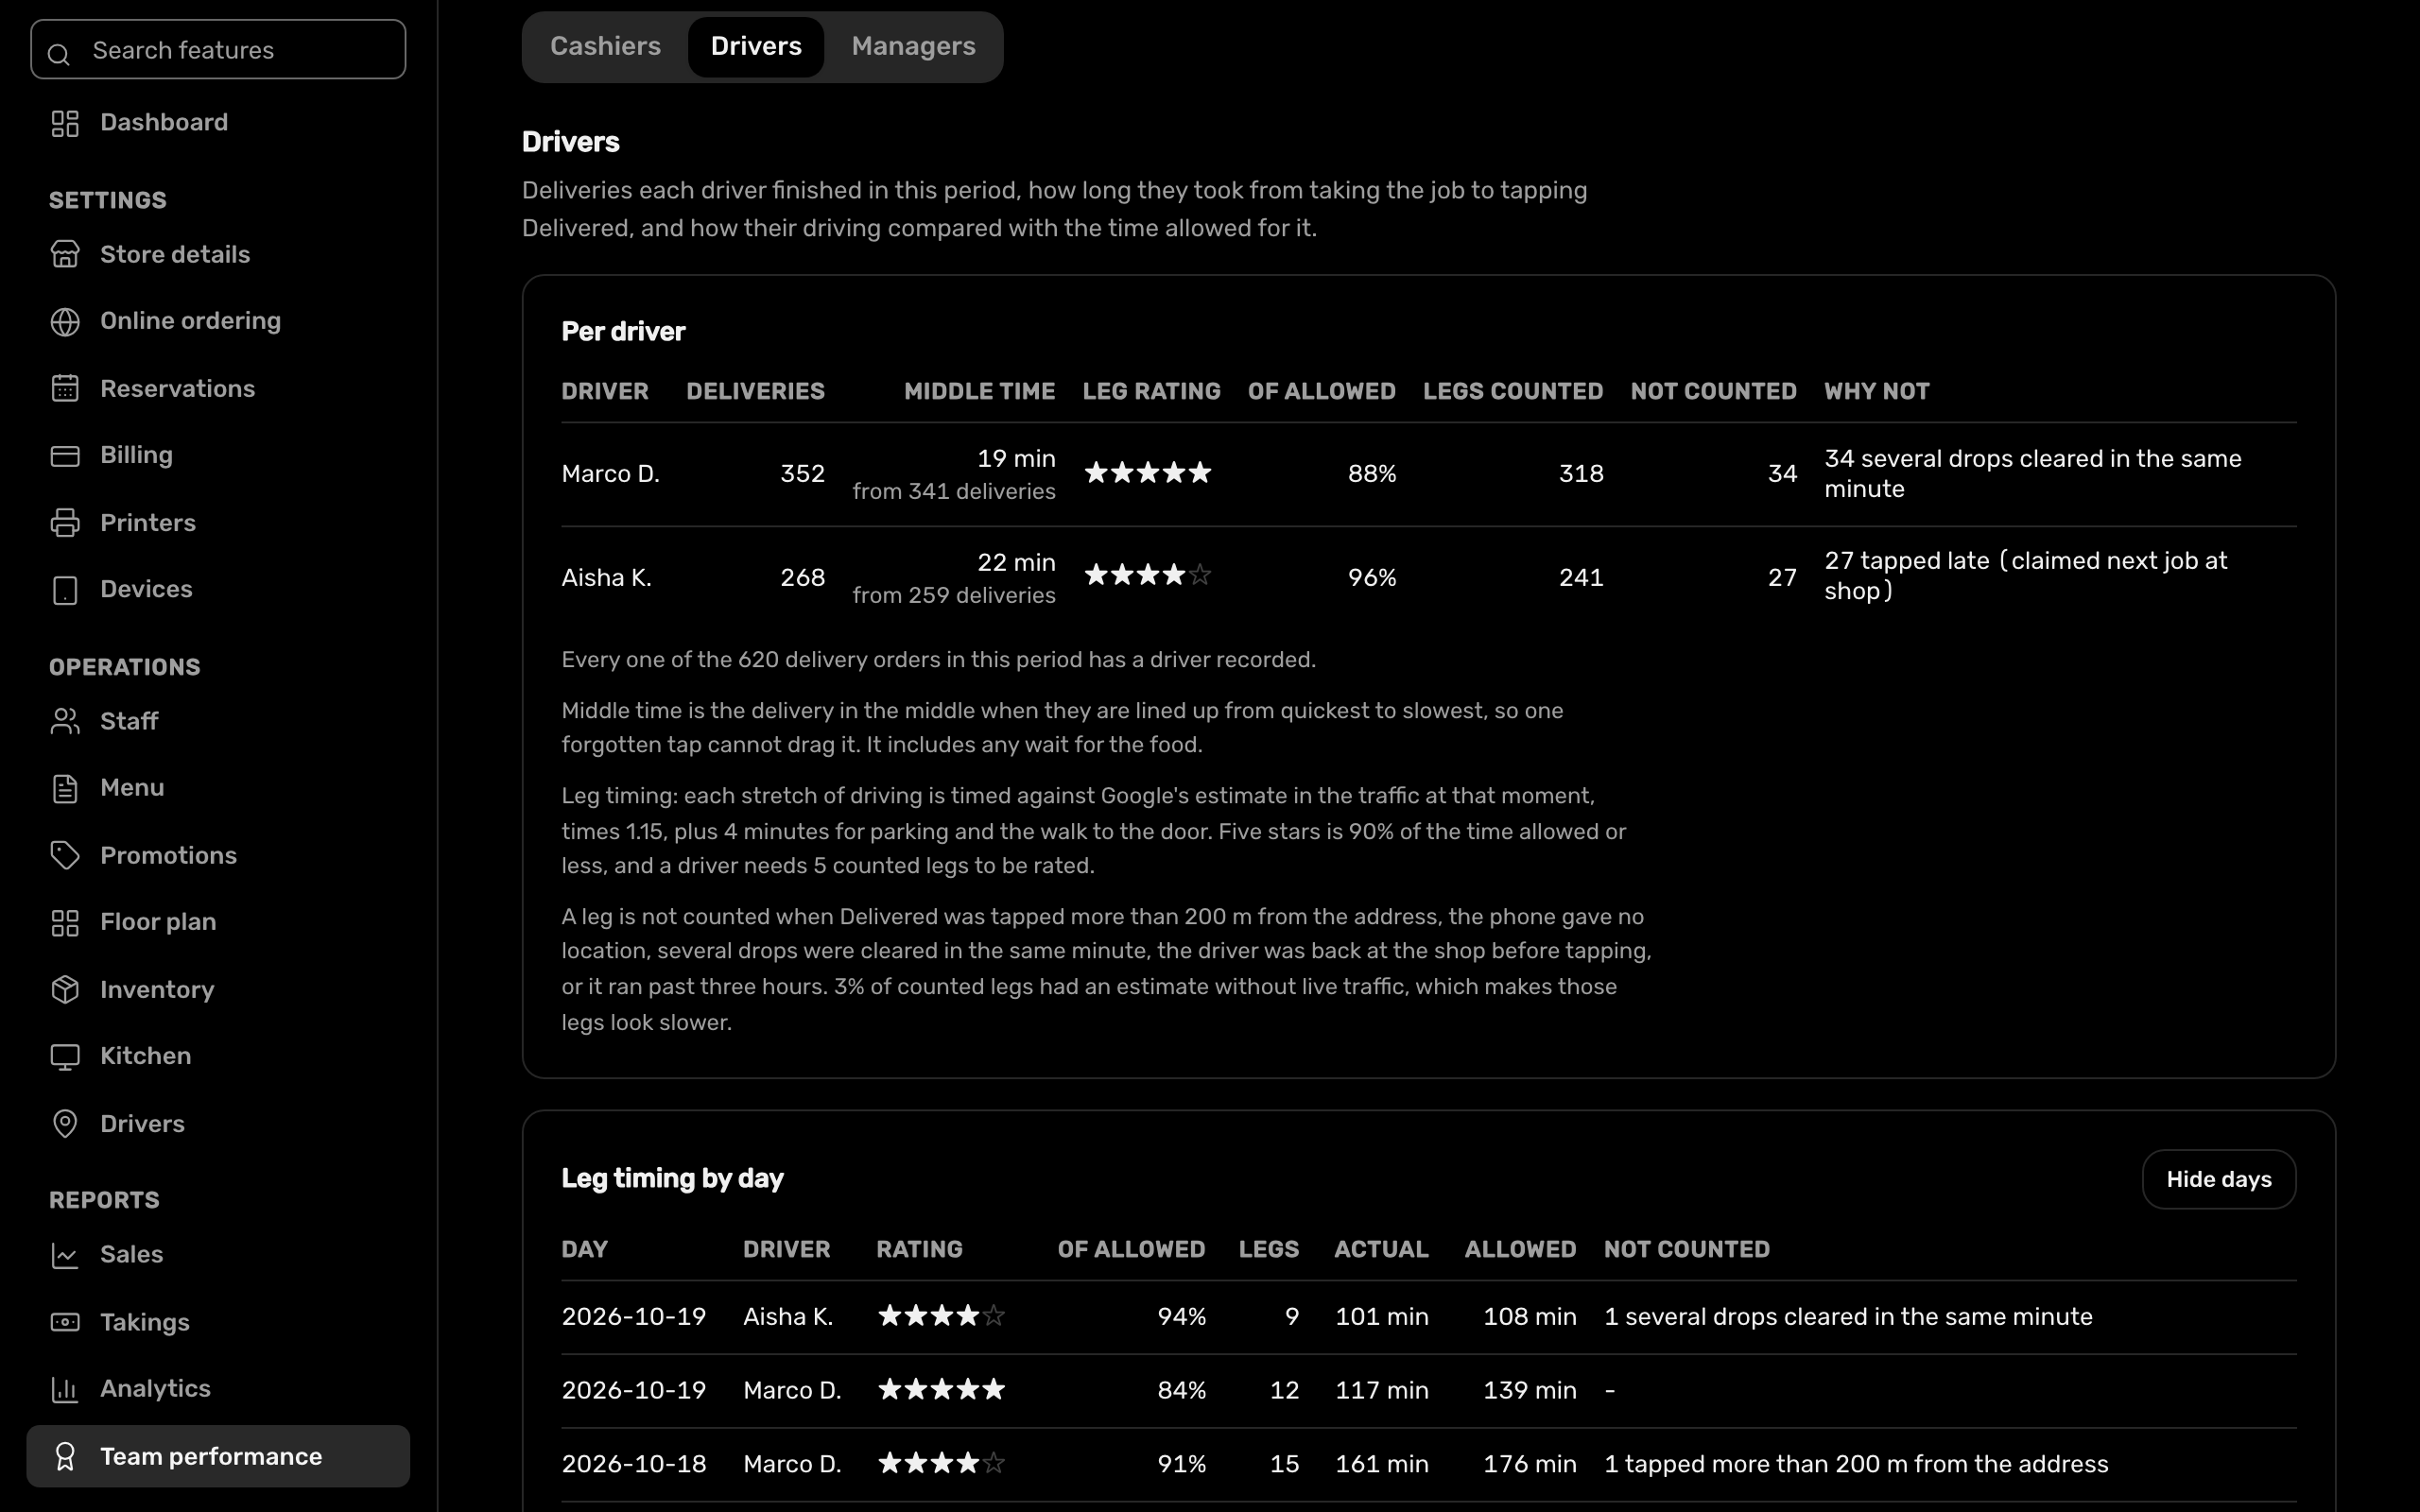Click Marco D.'s five-star leg rating

click(x=1148, y=473)
